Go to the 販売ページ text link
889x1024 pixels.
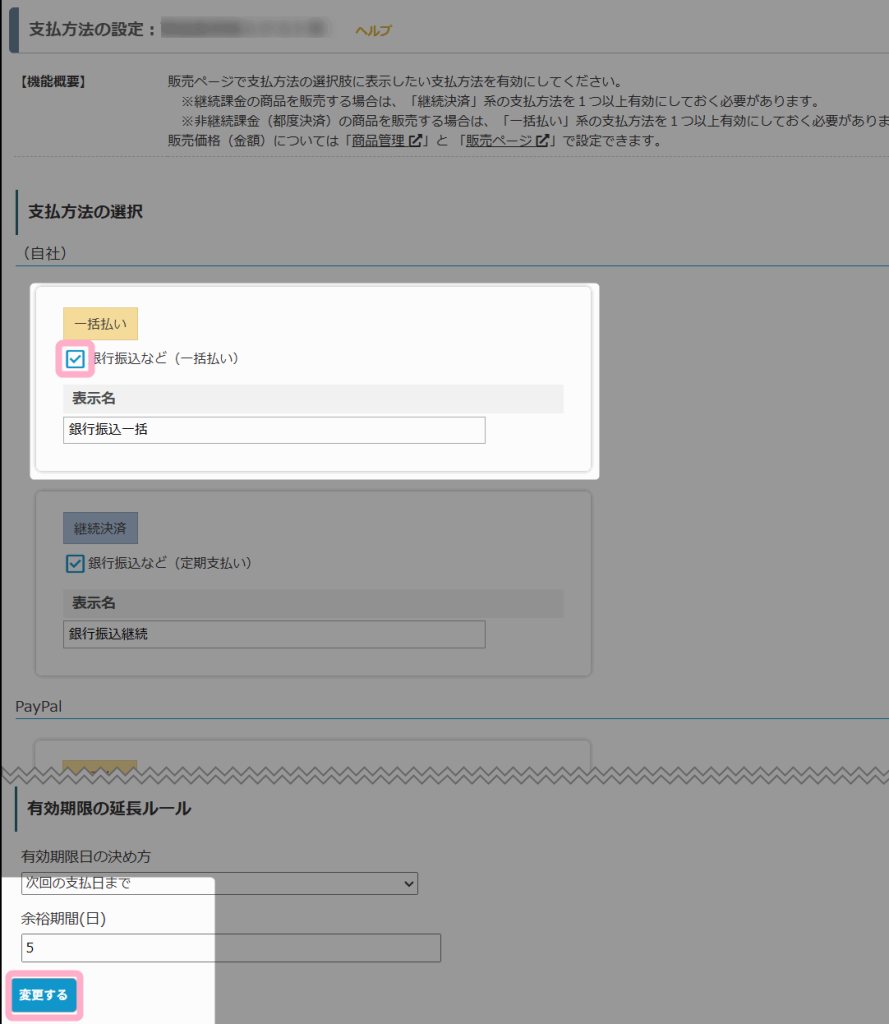pyautogui.click(x=499, y=141)
